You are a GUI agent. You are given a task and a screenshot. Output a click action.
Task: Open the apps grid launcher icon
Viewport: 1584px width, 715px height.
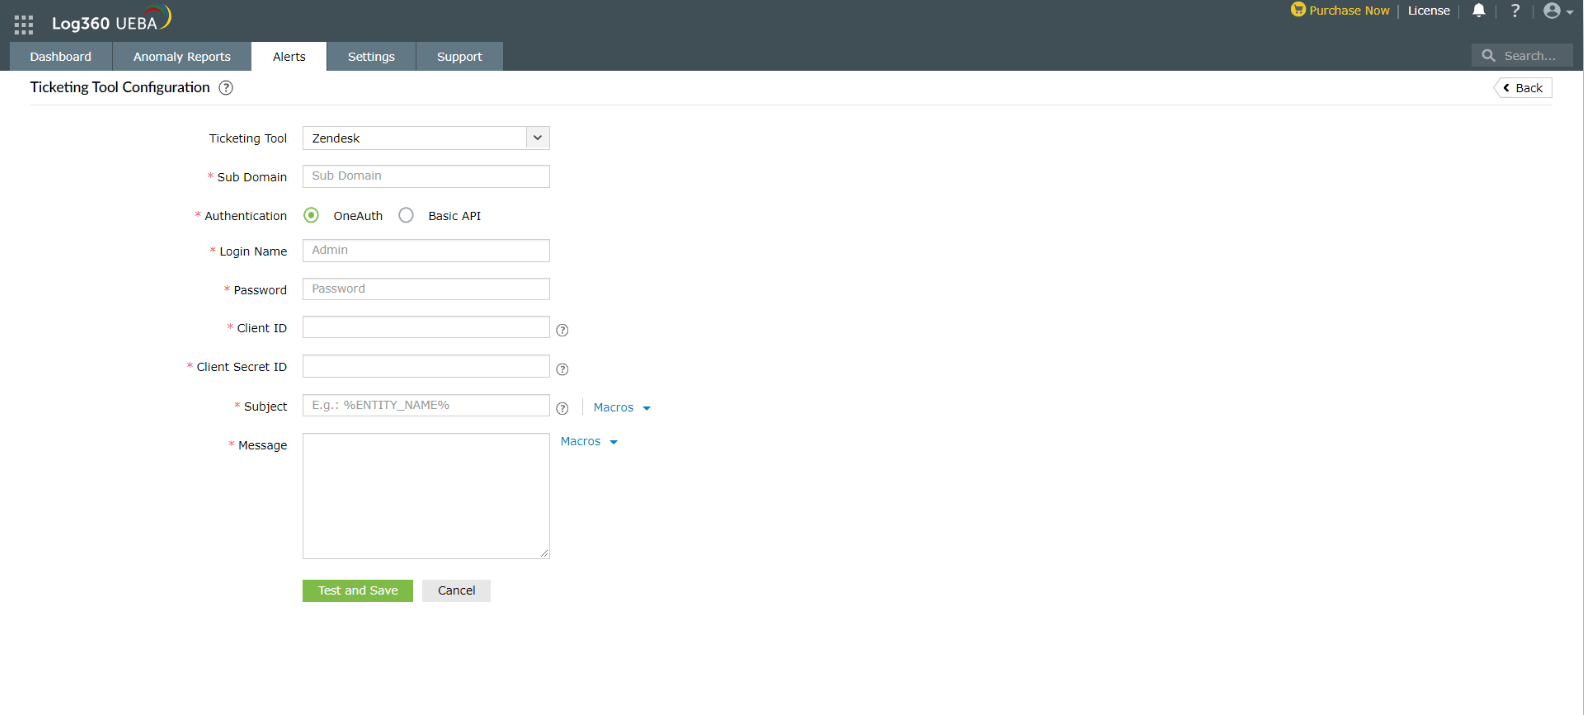(x=24, y=24)
